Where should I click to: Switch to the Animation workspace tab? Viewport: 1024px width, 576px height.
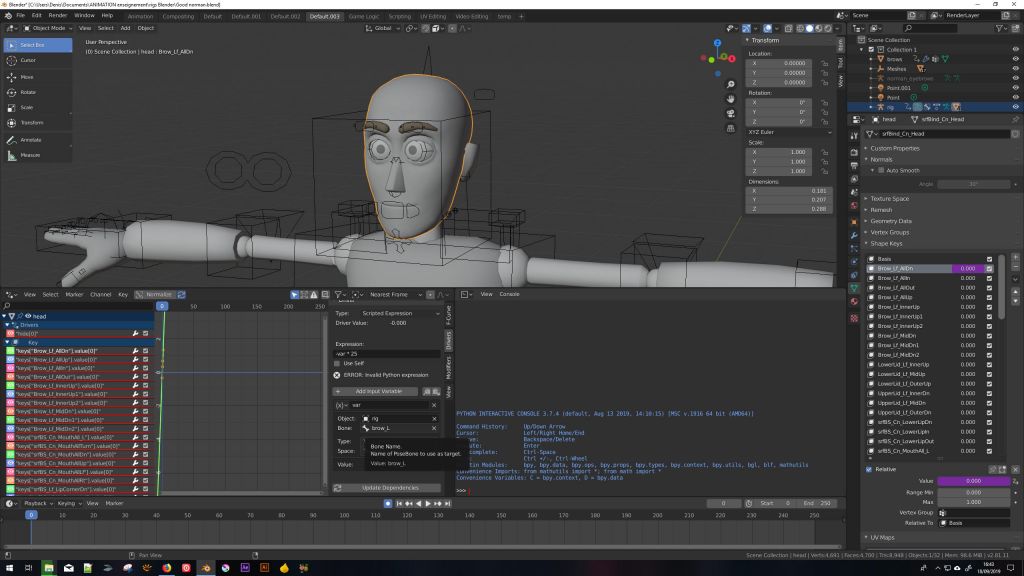[140, 16]
